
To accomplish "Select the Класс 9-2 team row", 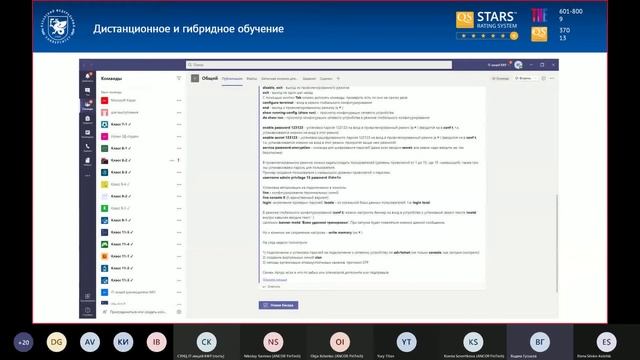I will [141, 196].
